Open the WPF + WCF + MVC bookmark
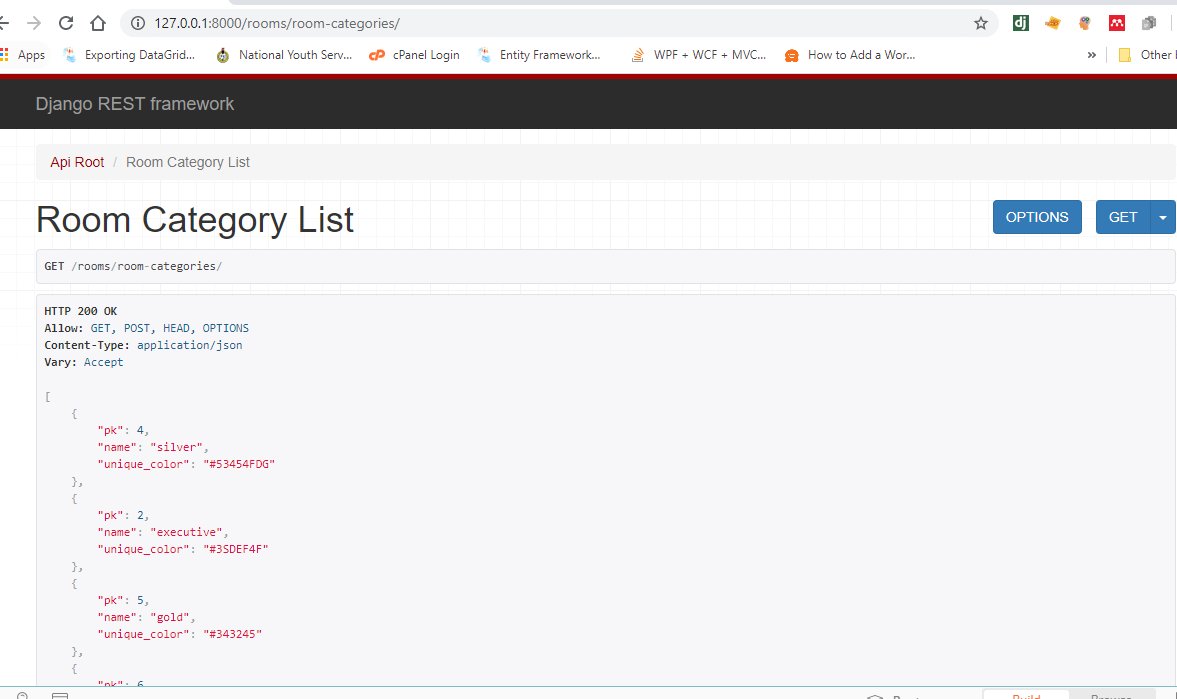The image size is (1177, 699). point(699,55)
